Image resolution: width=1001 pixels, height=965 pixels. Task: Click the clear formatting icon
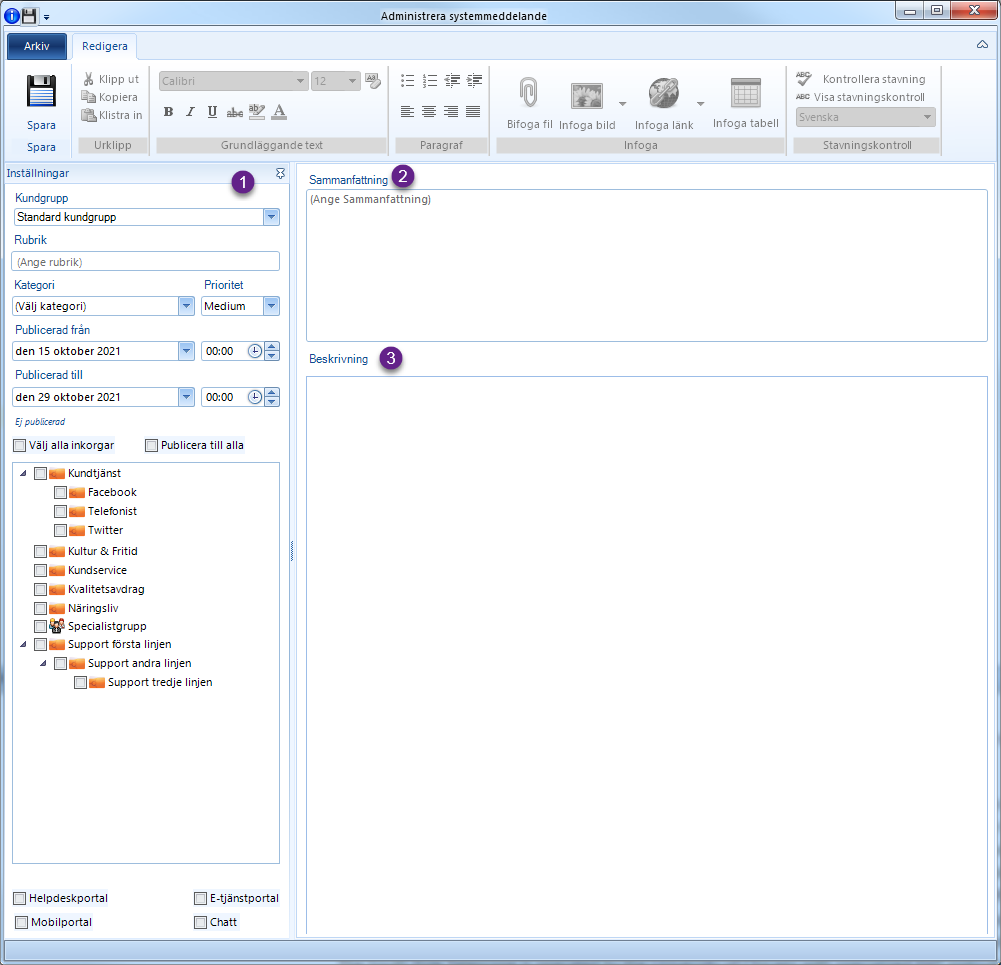click(x=373, y=80)
